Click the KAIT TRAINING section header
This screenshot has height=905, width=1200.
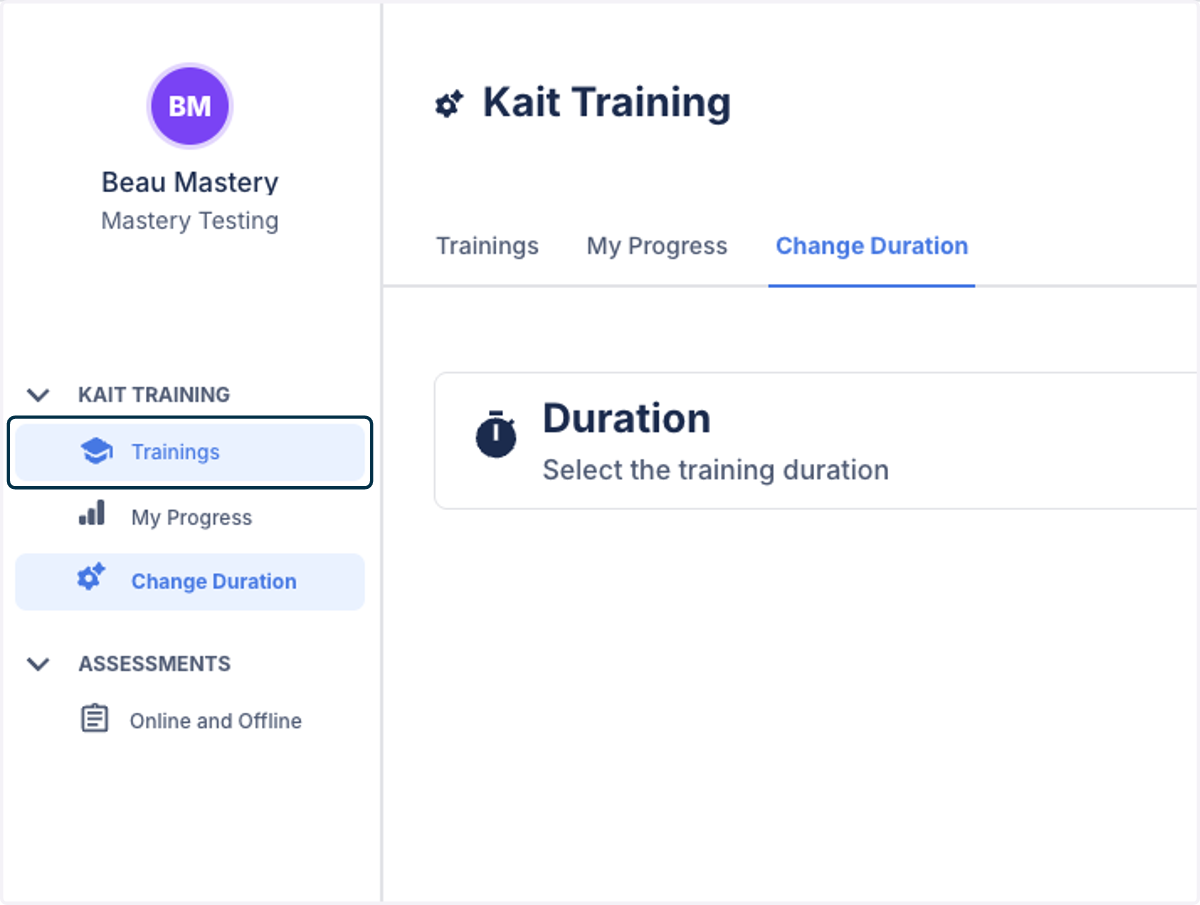click(154, 395)
